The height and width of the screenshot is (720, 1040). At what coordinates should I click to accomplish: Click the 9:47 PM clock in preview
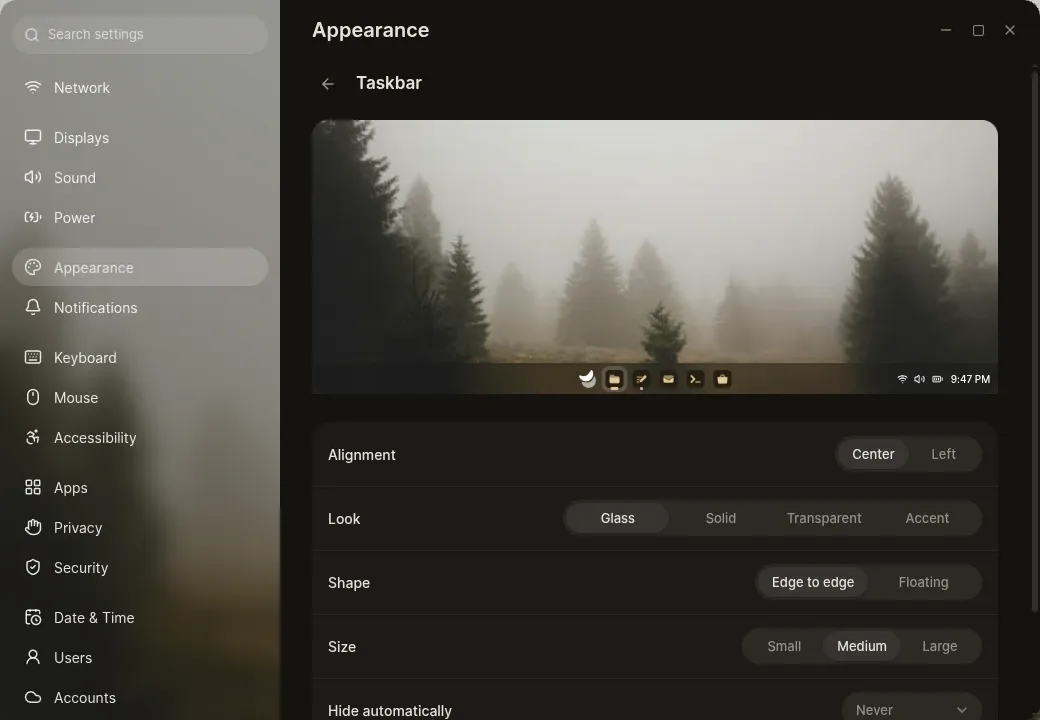coord(970,379)
